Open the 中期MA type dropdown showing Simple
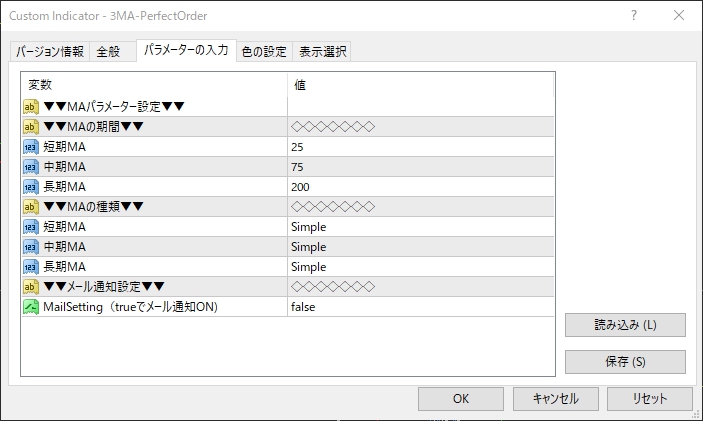This screenshot has width=703, height=421. tap(420, 247)
